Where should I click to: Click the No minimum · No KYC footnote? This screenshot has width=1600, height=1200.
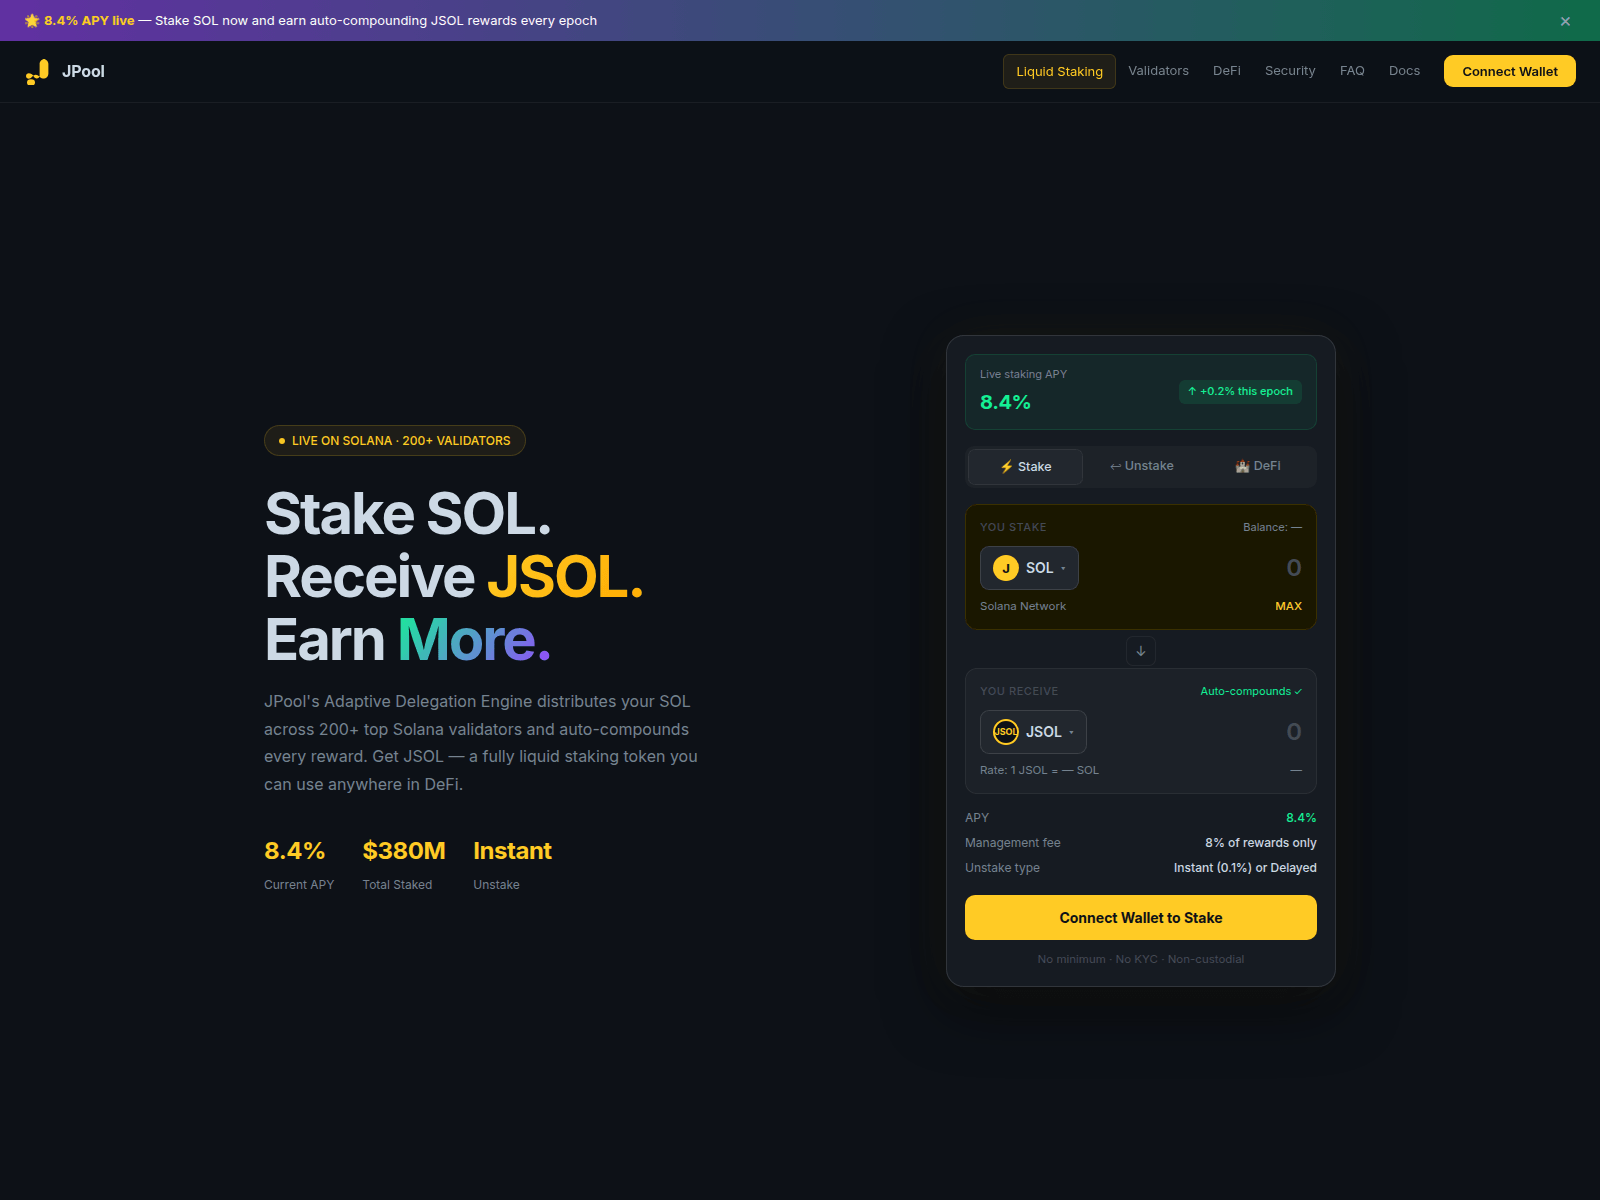(x=1141, y=959)
